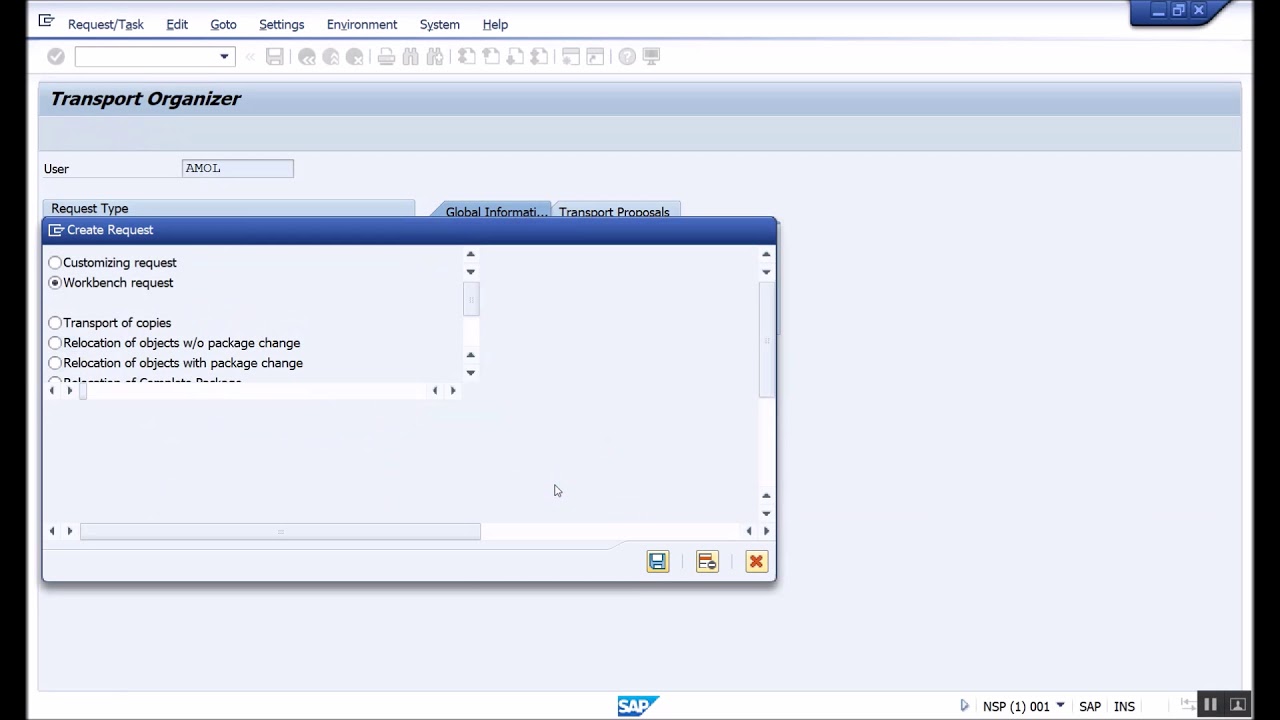Click the Create New Session icon
1280x720 pixels.
point(571,57)
